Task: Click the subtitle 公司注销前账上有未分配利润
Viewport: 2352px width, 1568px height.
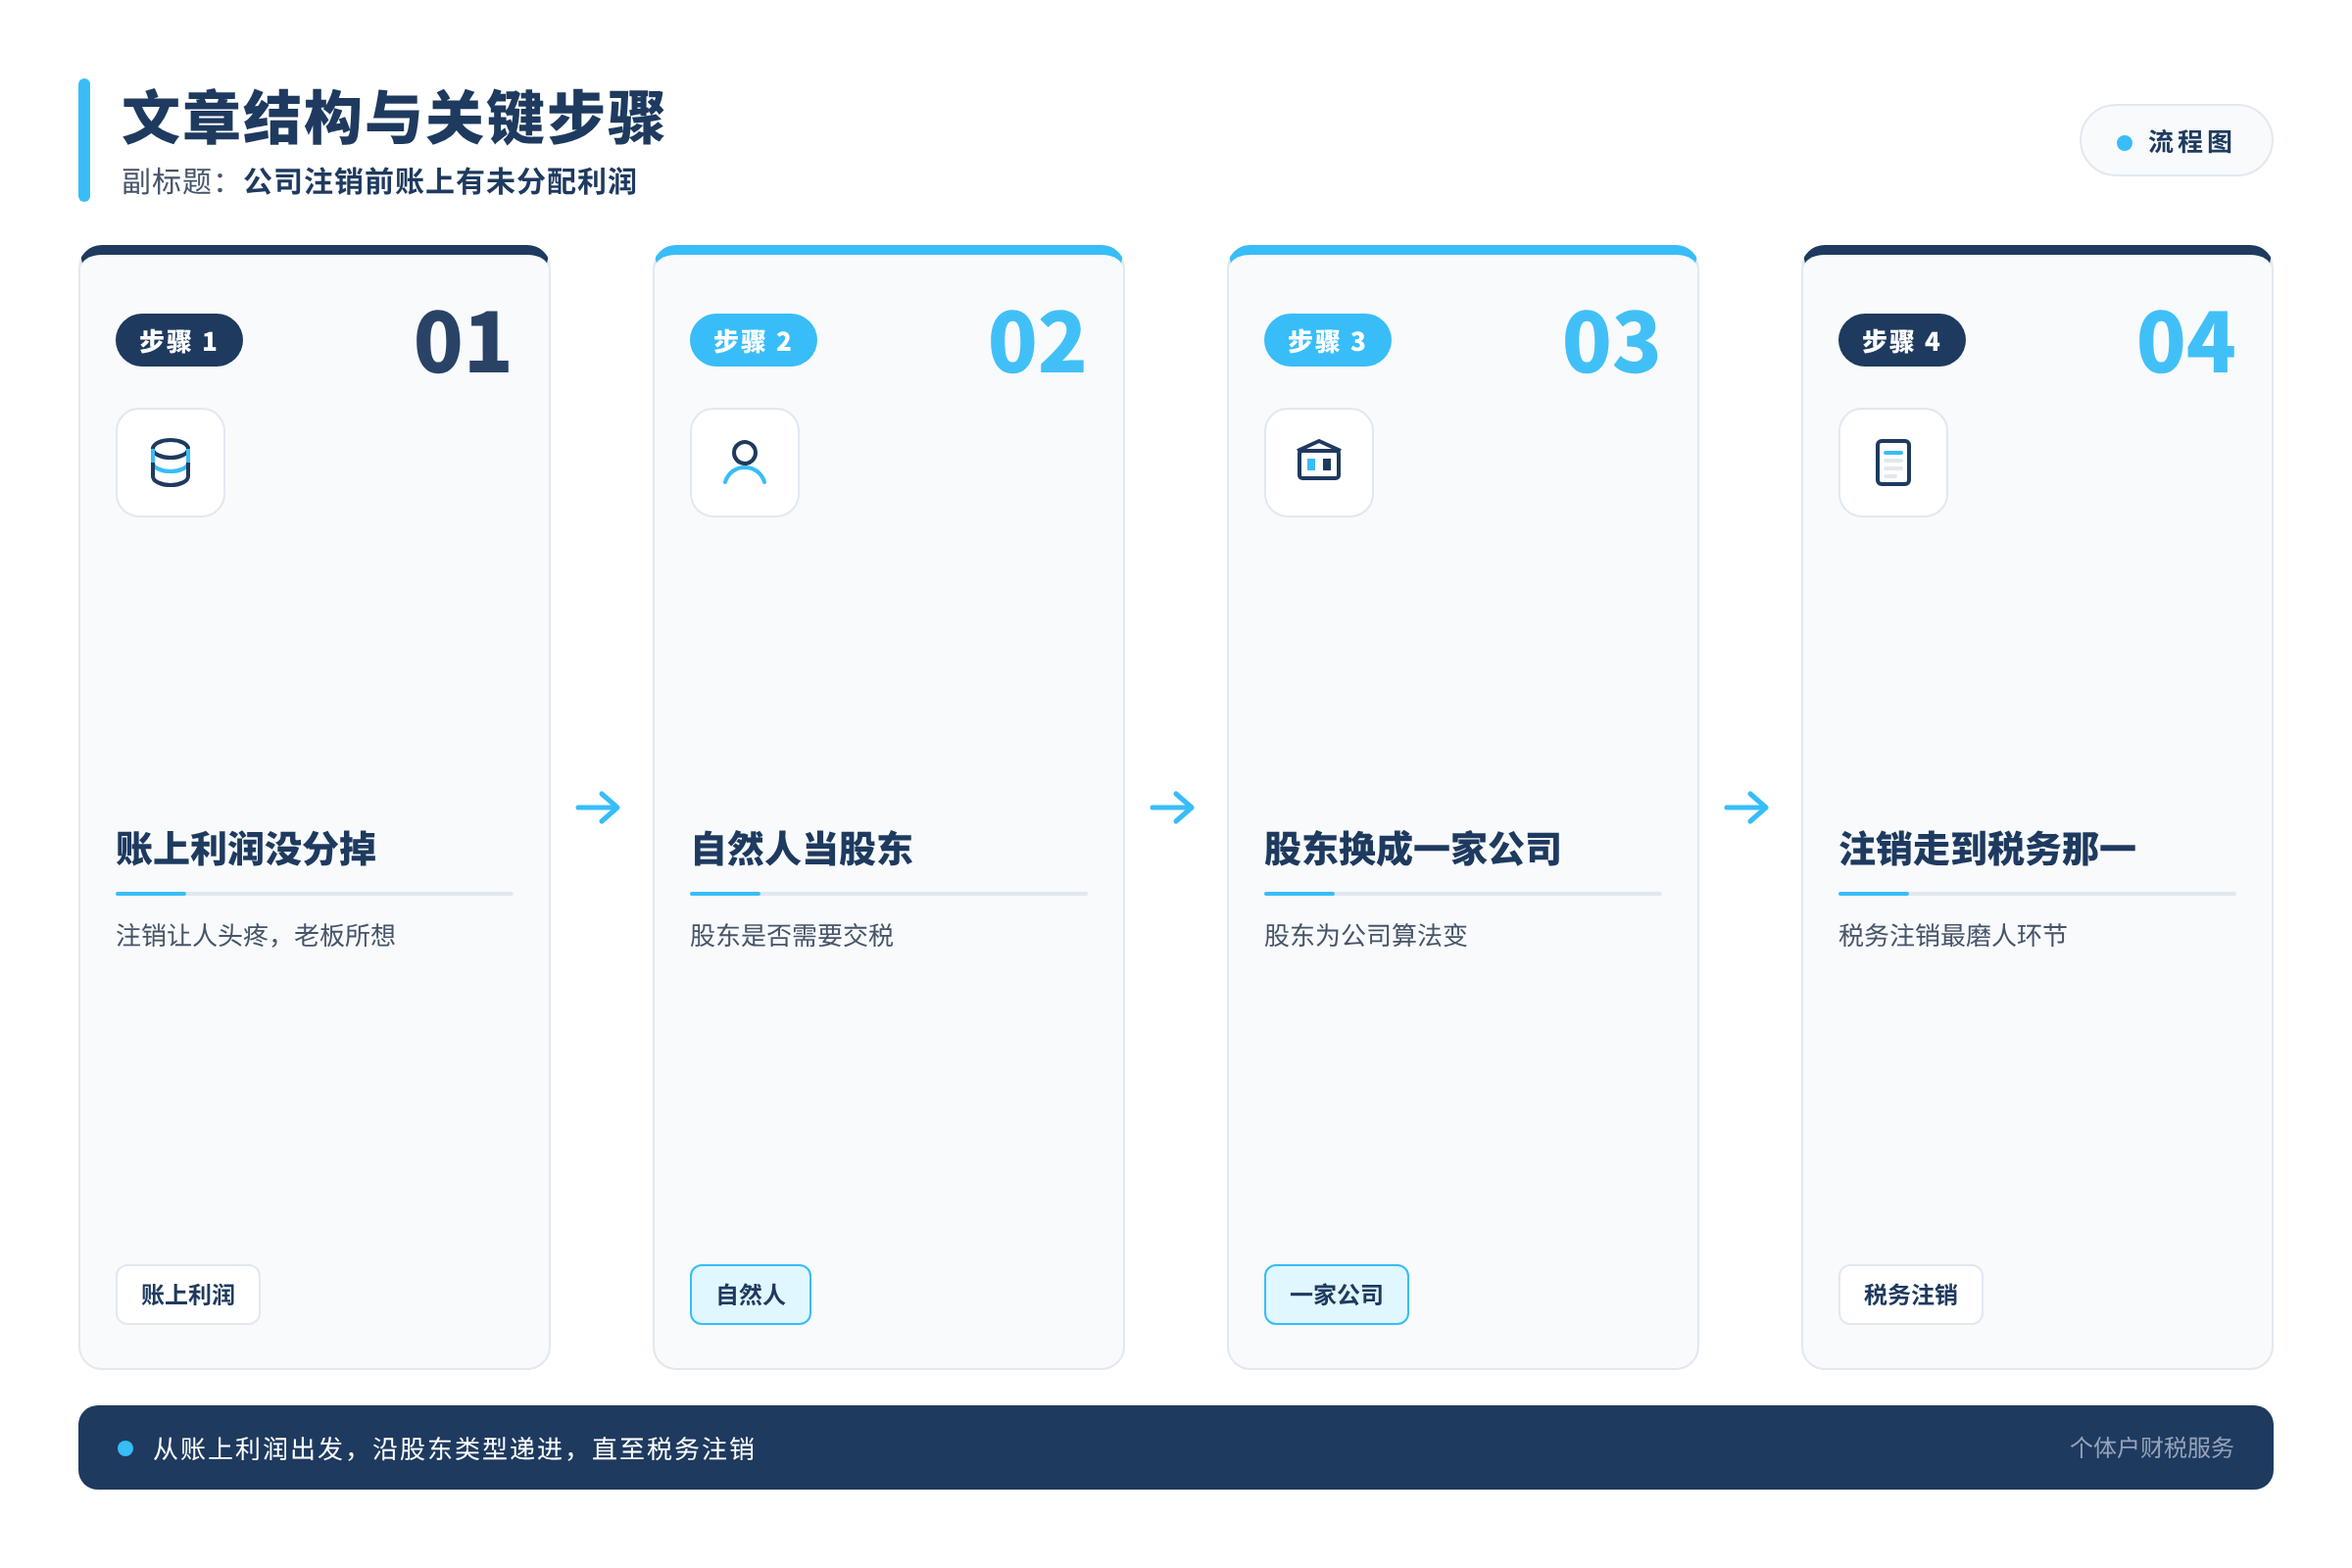Action: tap(440, 181)
